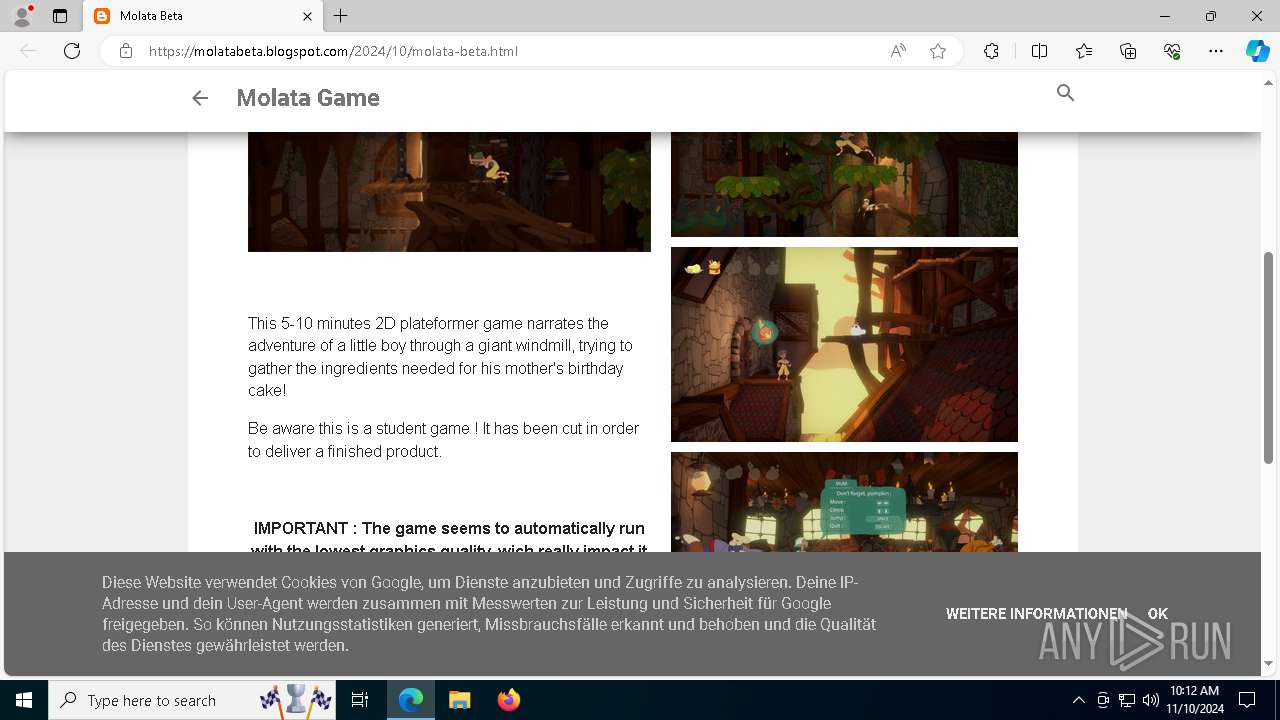This screenshot has height=720, width=1280.
Task: Open Task View on taskbar
Action: click(x=360, y=700)
